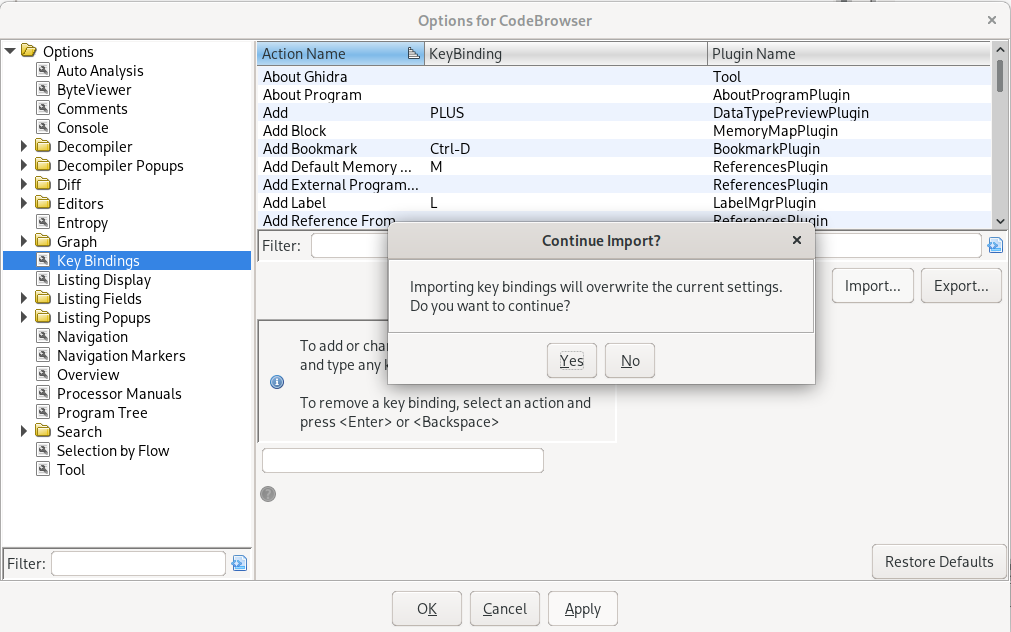Image resolution: width=1011 pixels, height=632 pixels.
Task: Click OK in Options dialog
Action: coord(427,609)
